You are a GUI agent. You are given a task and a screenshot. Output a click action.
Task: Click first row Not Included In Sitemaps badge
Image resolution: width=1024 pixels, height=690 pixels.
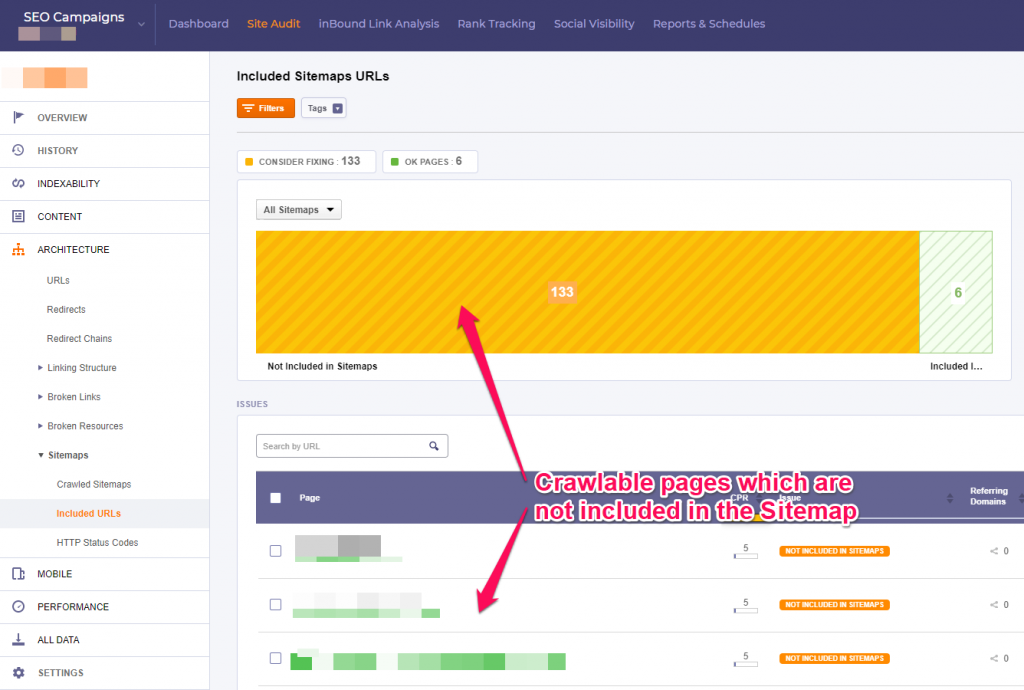(x=834, y=551)
